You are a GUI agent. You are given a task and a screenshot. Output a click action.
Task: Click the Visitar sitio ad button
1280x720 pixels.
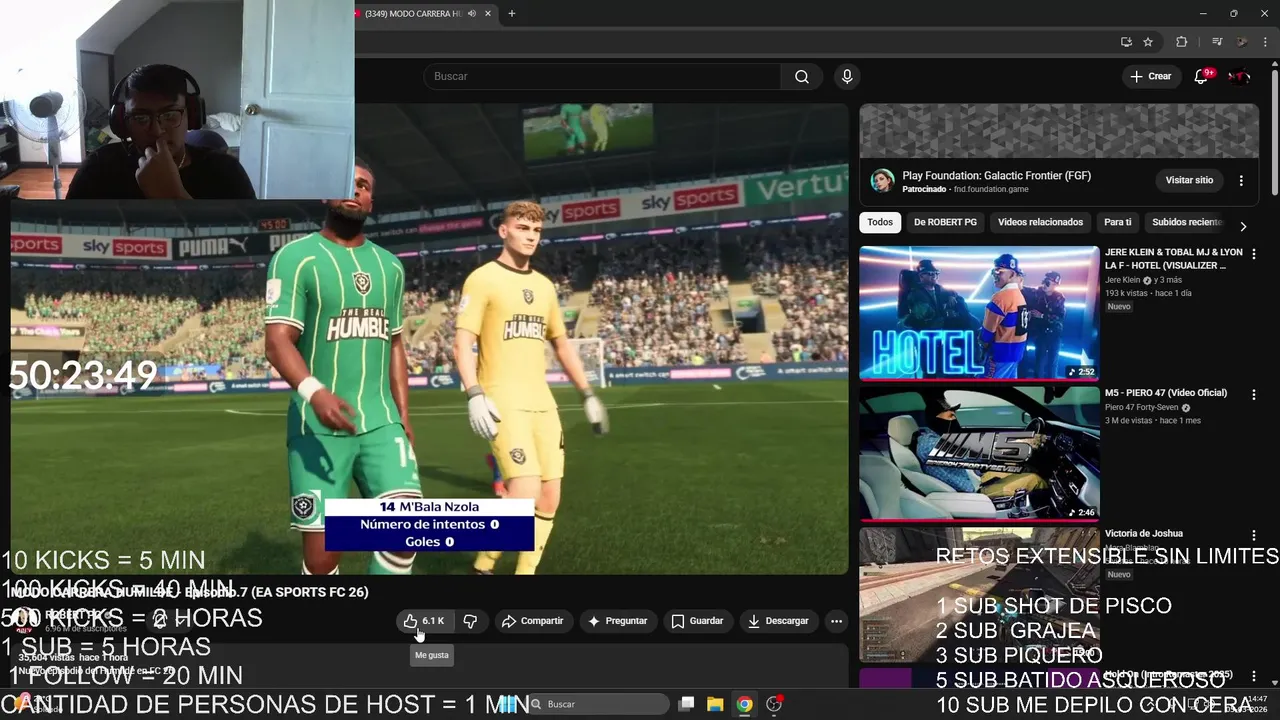[x=1189, y=180]
